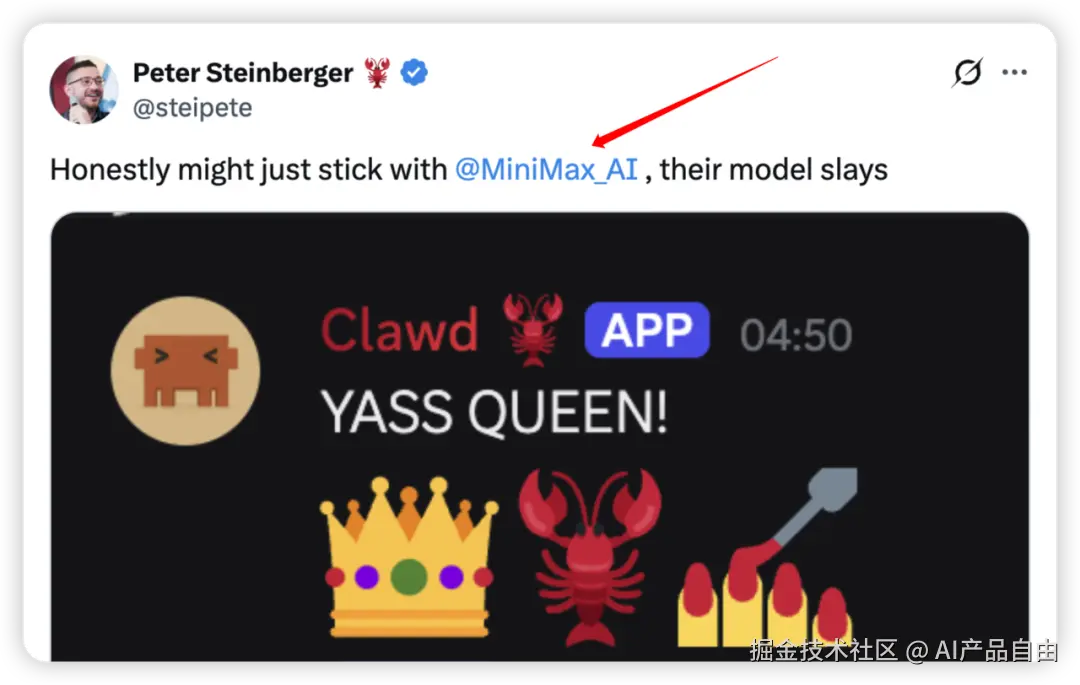Click the watermark text at image corner
Image resolution: width=1080 pixels, height=685 pixels.
click(x=904, y=651)
